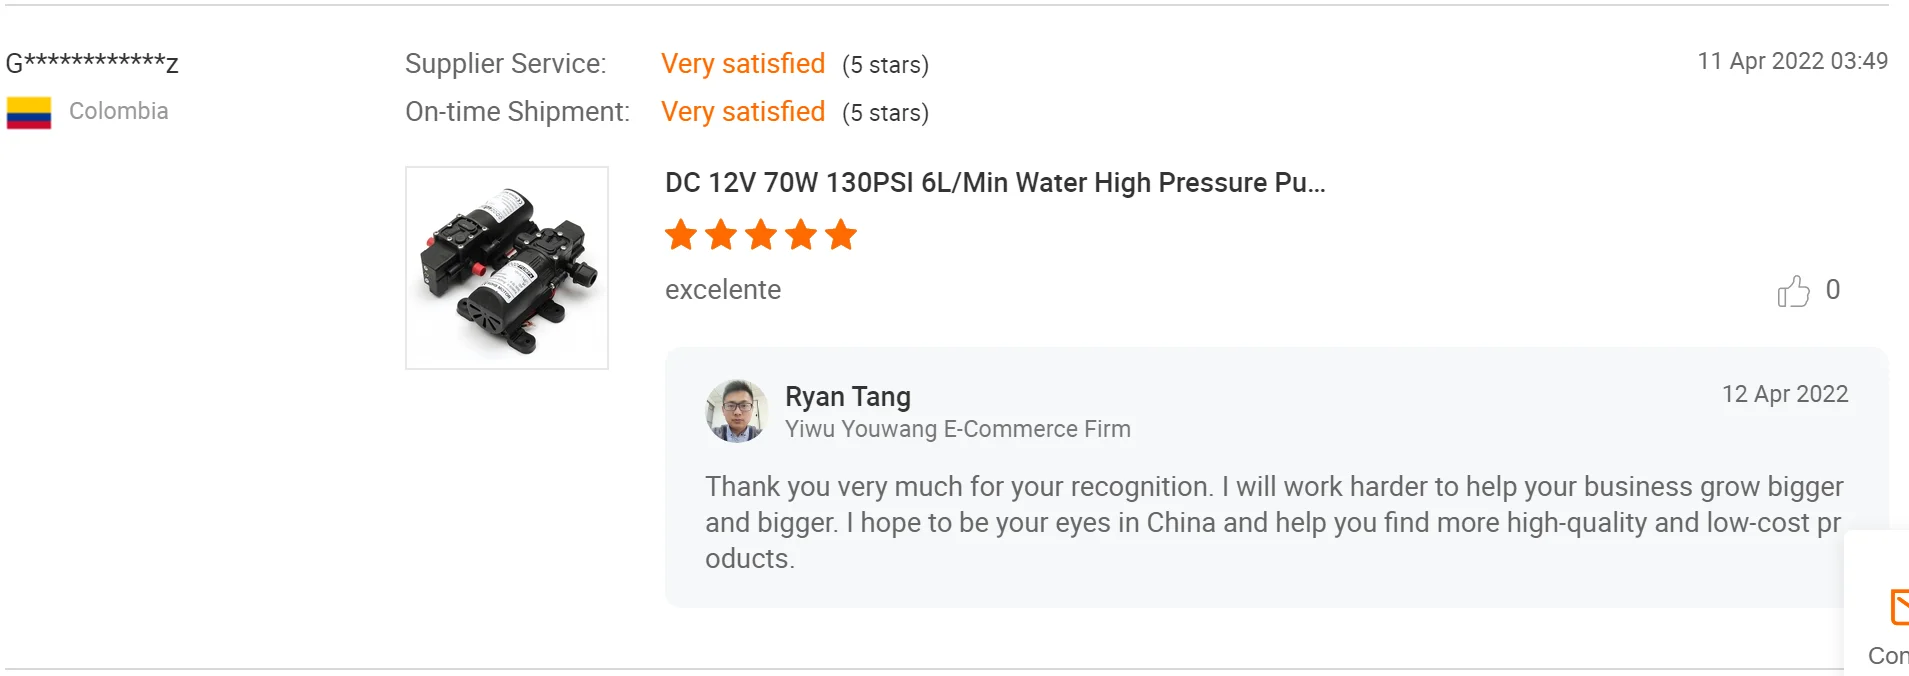1909x676 pixels.
Task: Click the fifth orange rating star
Action: coord(841,235)
